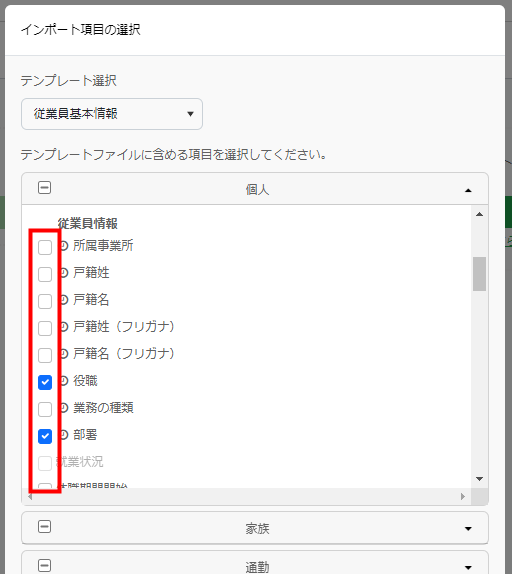Open the 従業員基本情報 template dropdown
Screen dimensions: 512x574
point(112,114)
